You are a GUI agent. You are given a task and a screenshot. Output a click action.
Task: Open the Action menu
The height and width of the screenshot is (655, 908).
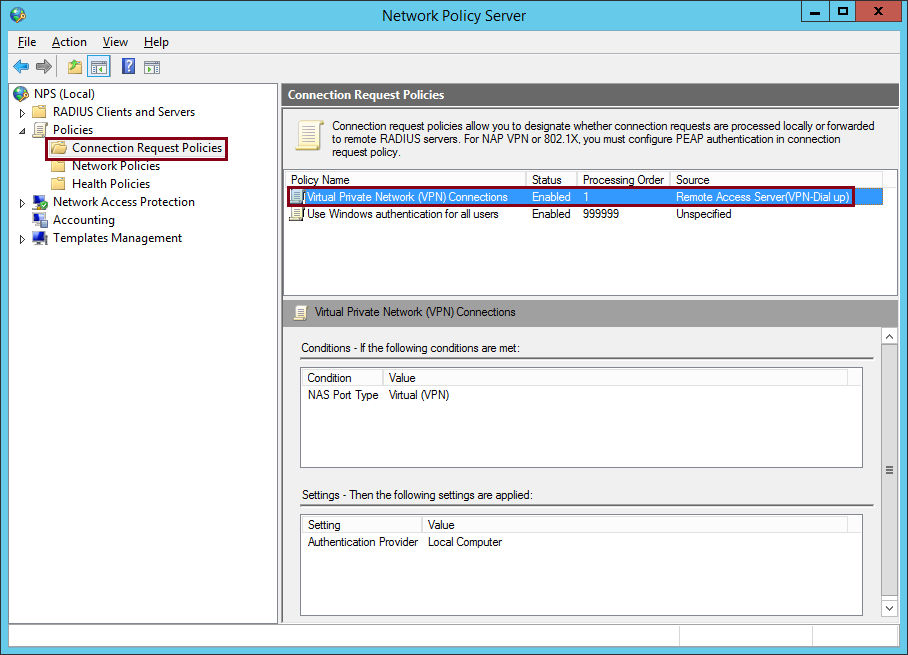point(69,42)
